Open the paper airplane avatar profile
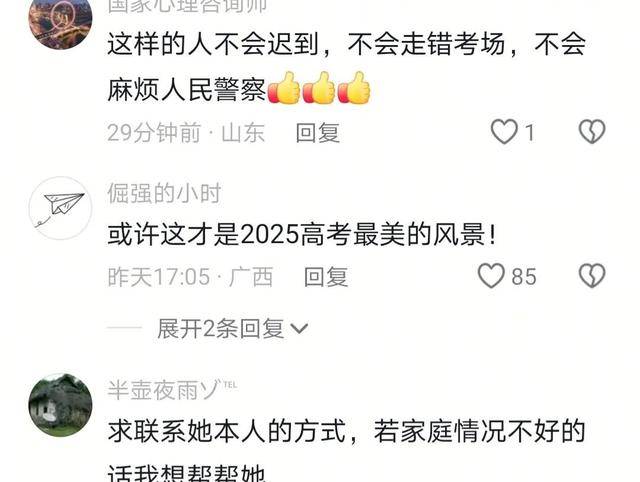Image resolution: width=640 pixels, height=482 pixels. 61,208
